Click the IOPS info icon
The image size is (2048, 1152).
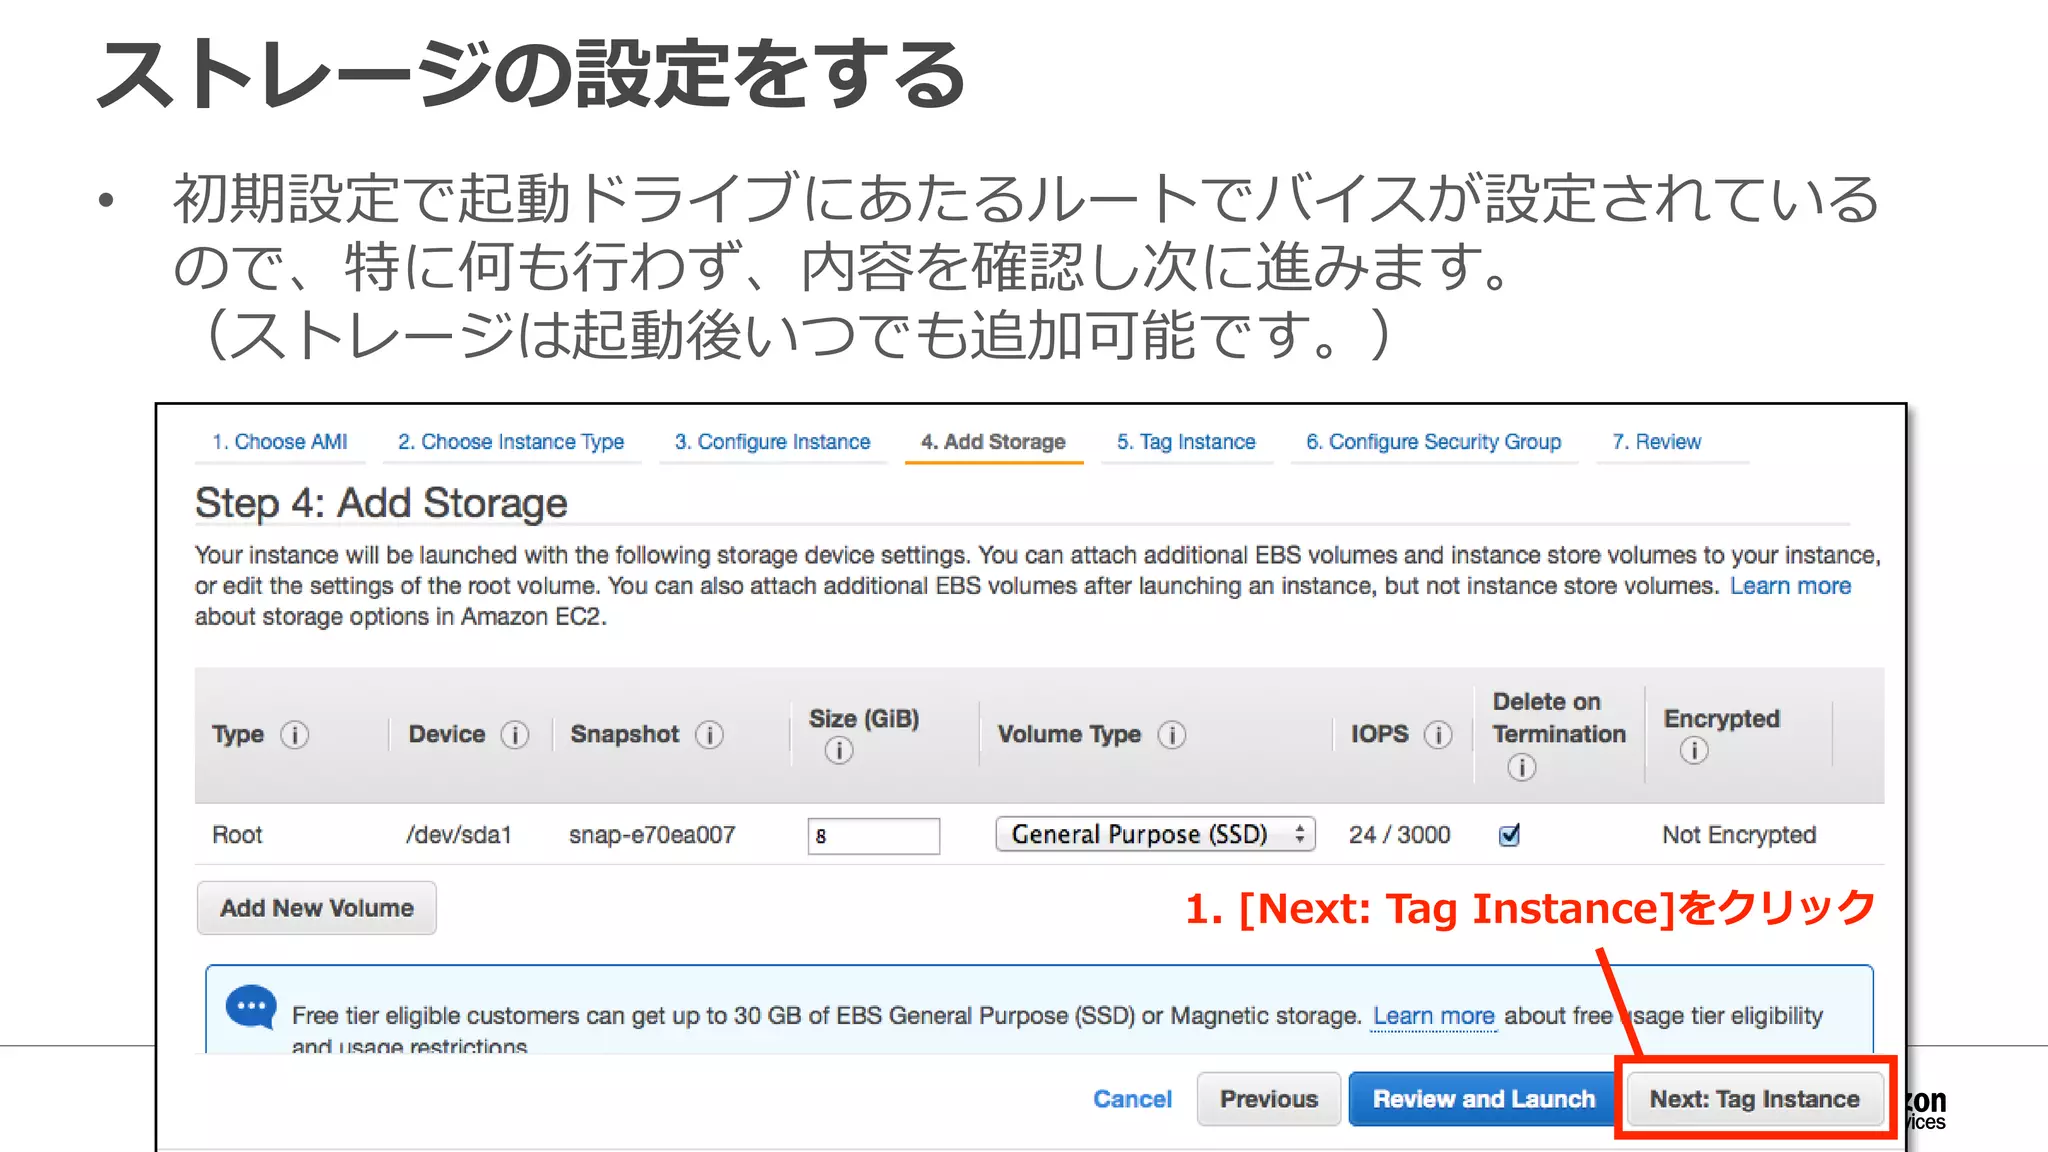pos(1438,735)
